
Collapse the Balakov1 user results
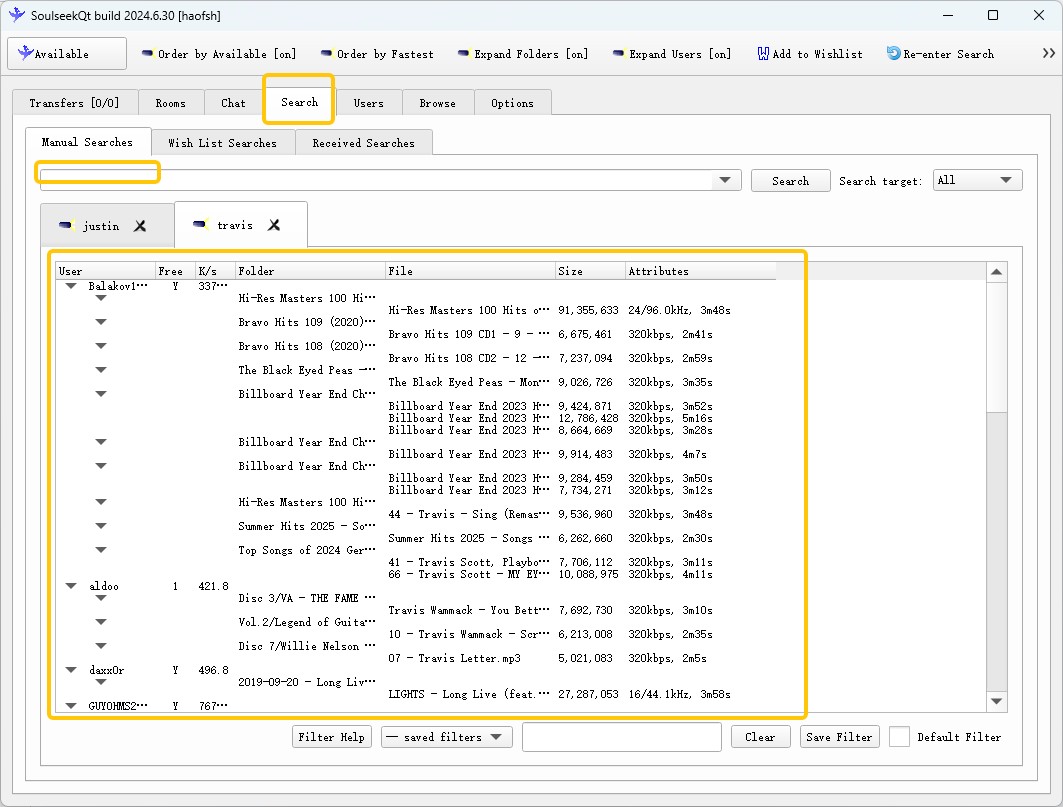tap(70, 286)
